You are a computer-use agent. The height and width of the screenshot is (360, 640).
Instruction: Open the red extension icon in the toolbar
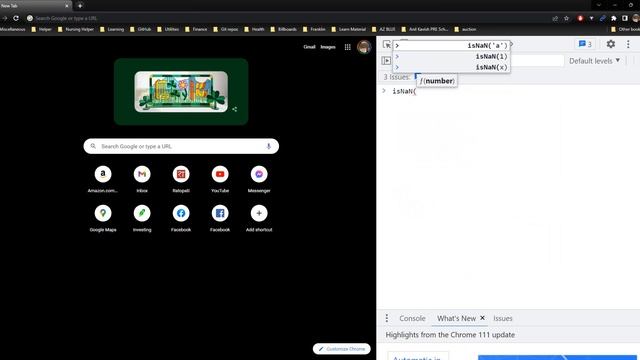coord(580,18)
